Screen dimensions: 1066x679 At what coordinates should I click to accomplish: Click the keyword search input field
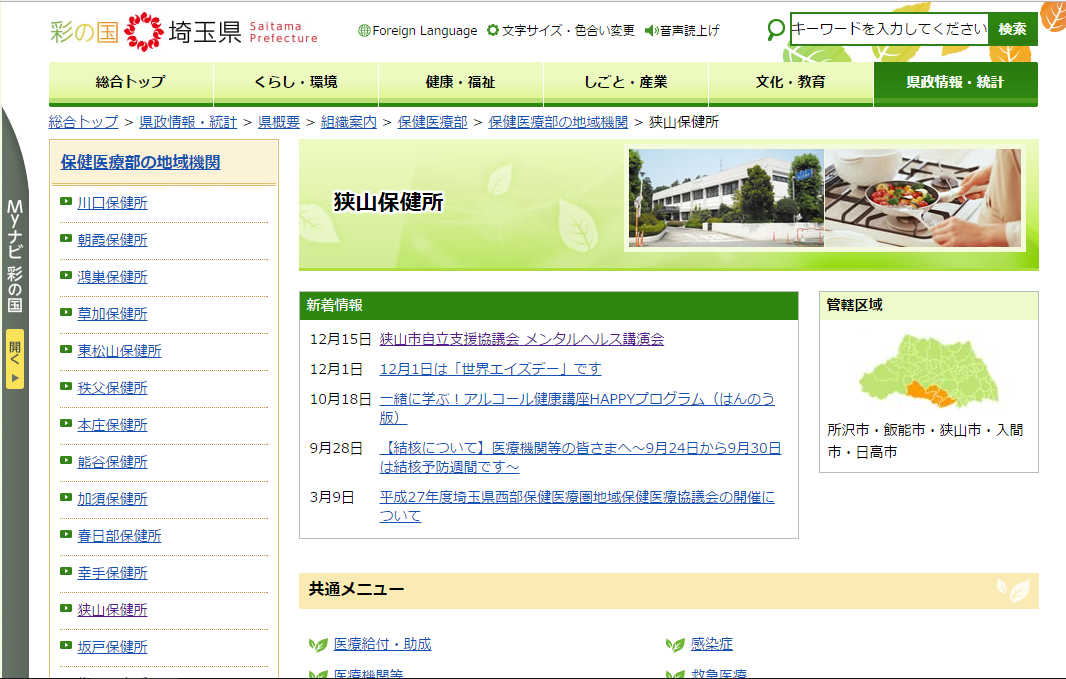(x=888, y=29)
